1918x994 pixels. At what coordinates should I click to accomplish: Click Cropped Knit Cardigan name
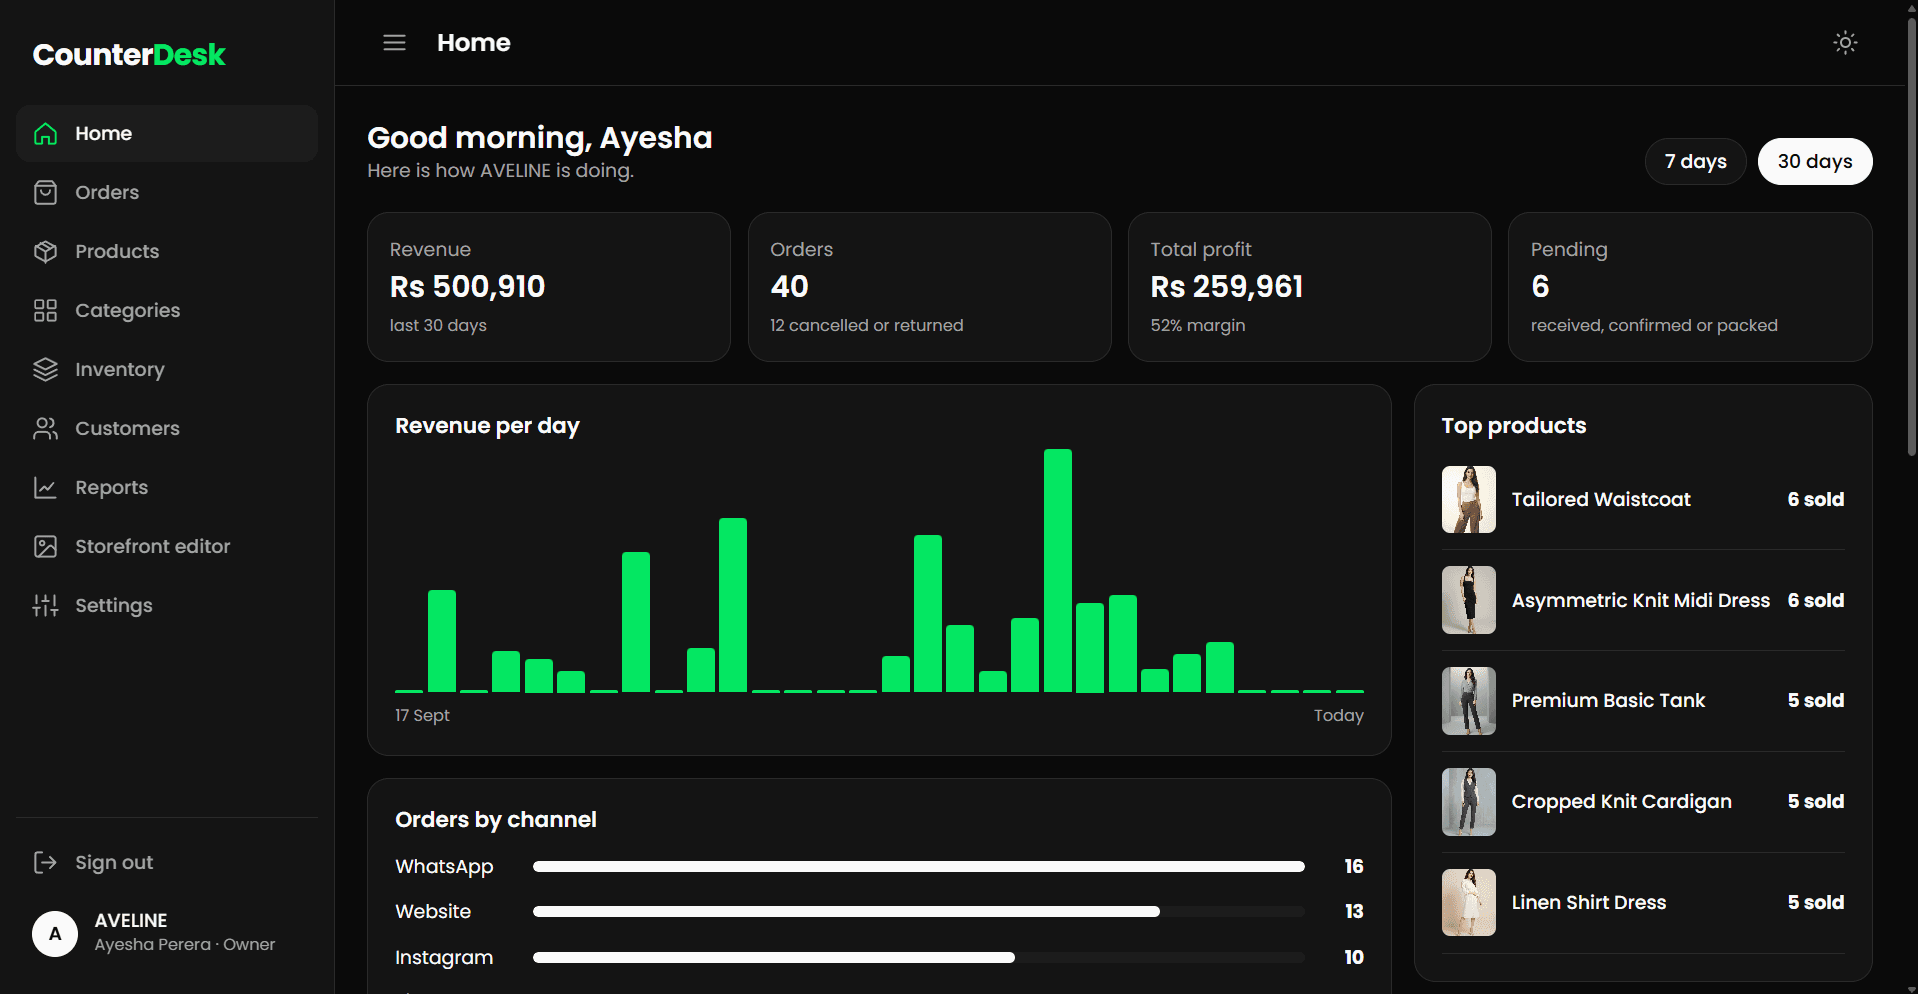[1622, 802]
